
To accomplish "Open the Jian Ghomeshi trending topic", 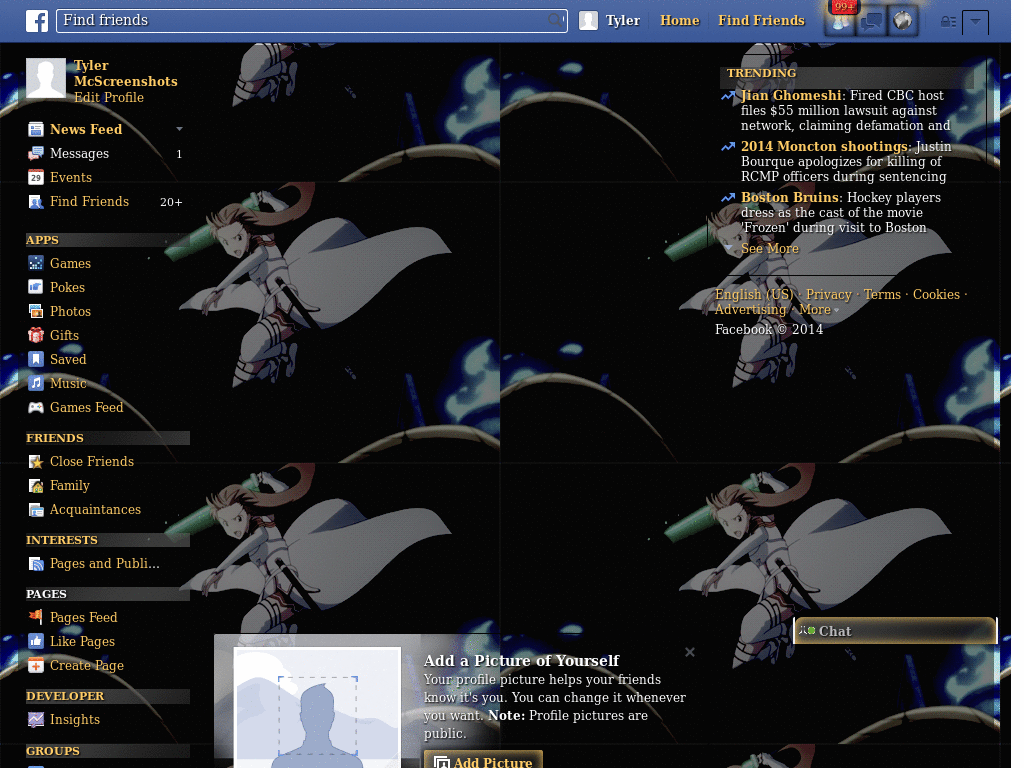I will (791, 95).
